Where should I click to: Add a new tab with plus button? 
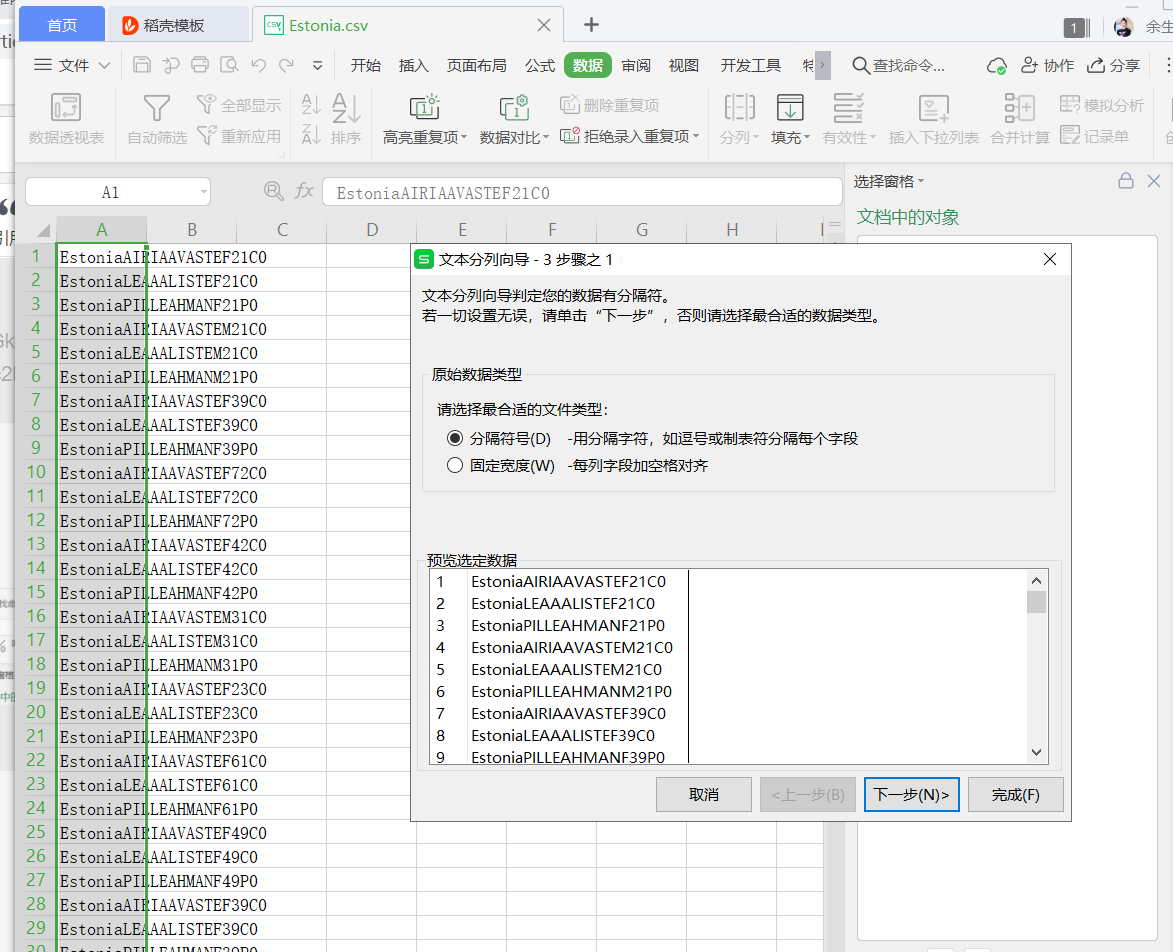[x=591, y=25]
